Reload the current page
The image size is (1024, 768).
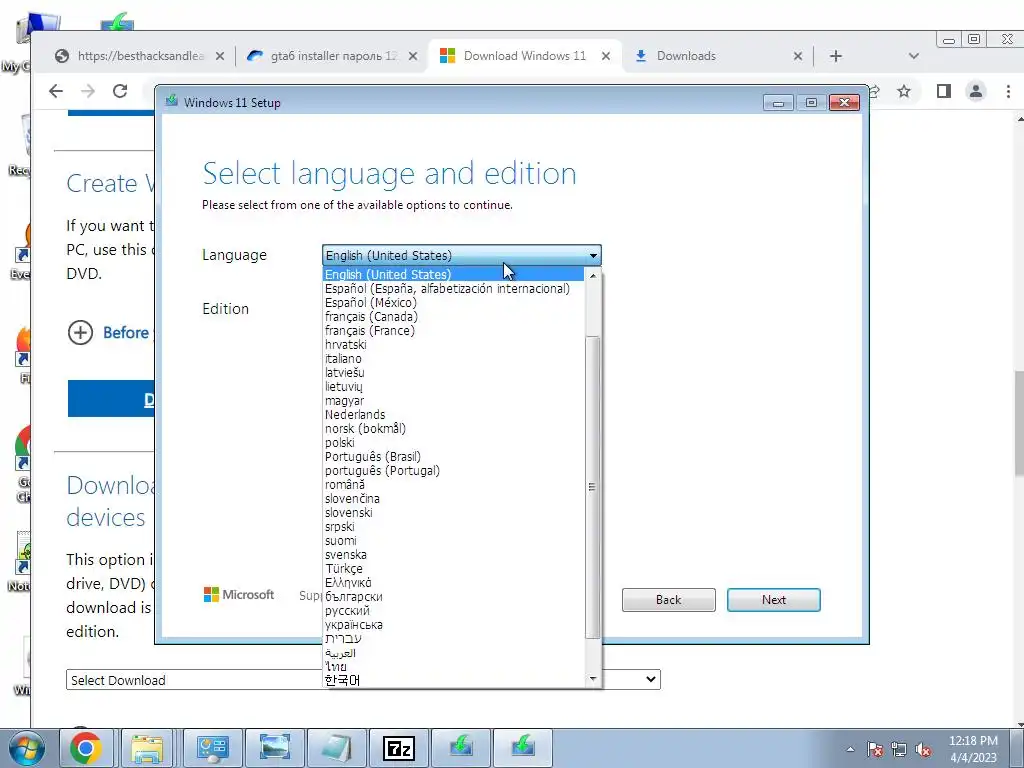[120, 91]
